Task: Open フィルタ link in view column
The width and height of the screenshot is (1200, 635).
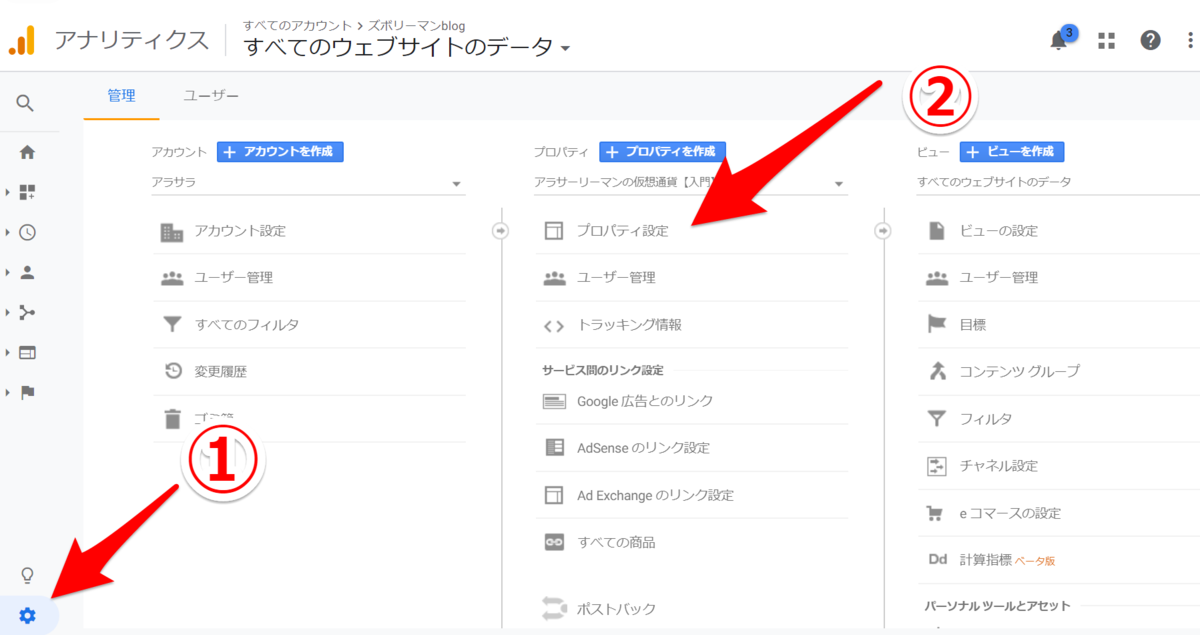Action: [986, 418]
